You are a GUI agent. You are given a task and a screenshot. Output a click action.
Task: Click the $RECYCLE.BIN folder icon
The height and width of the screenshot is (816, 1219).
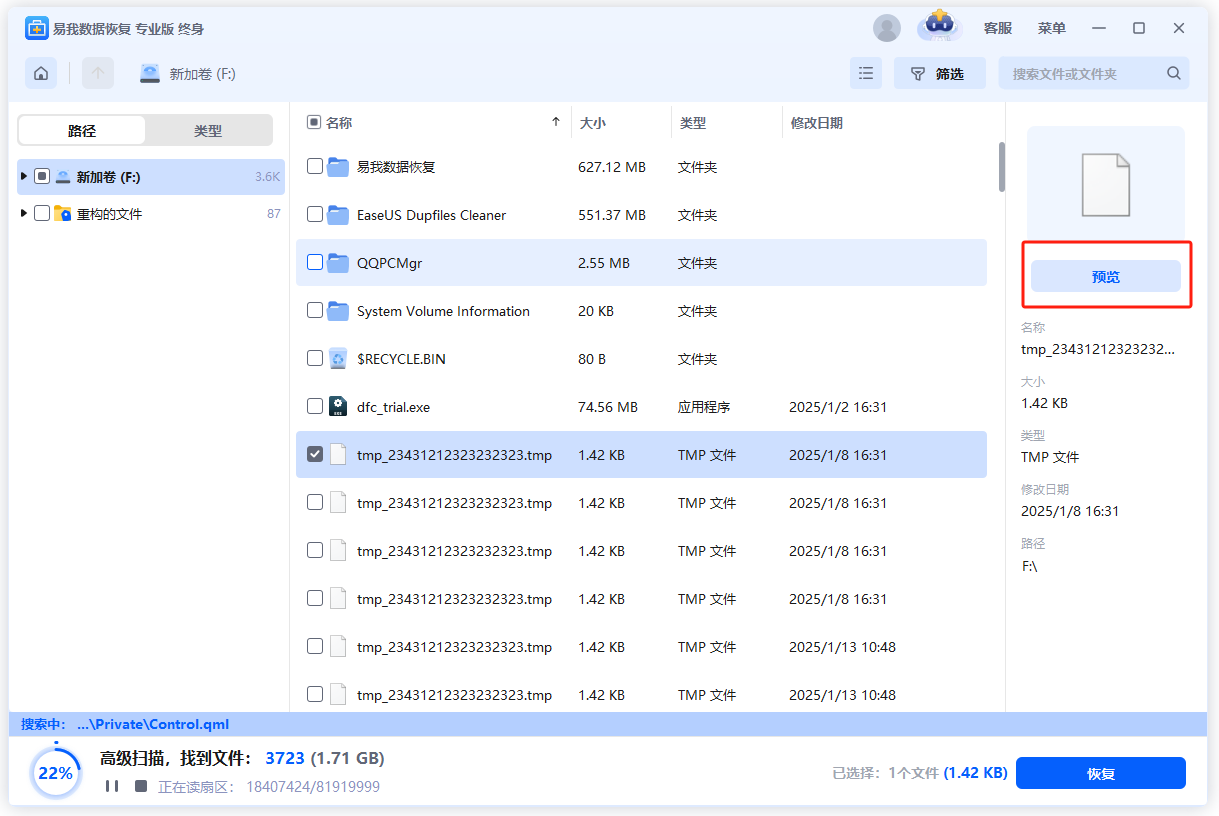click(338, 359)
